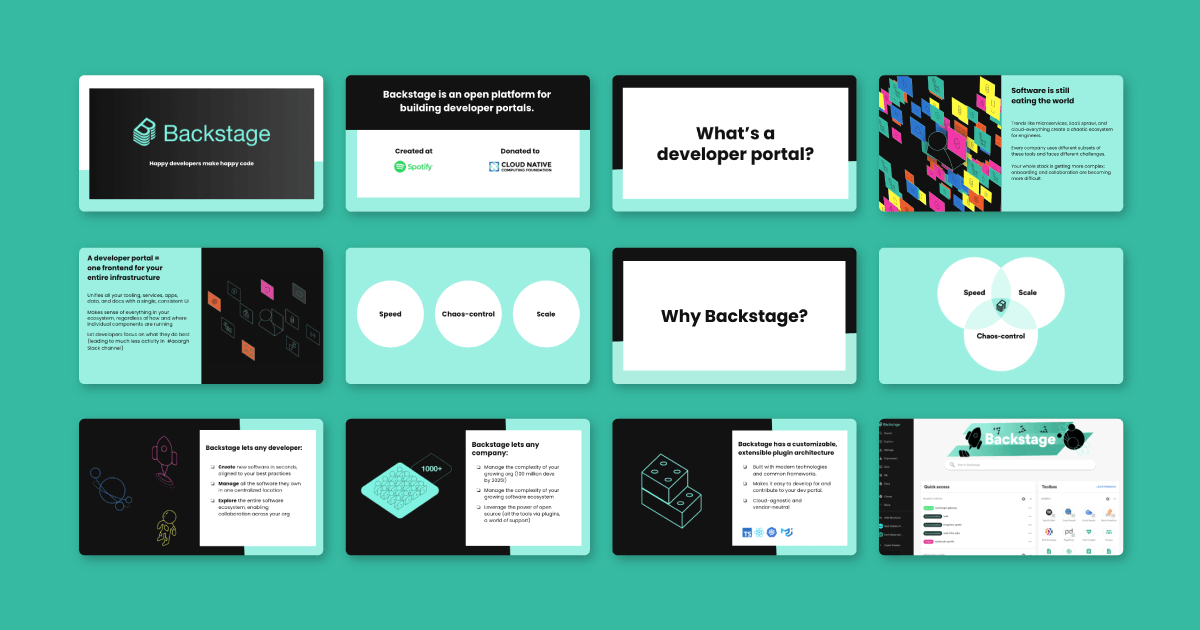Open the 'Why Backstage?' slide
Image resolution: width=1200 pixels, height=630 pixels.
click(734, 316)
